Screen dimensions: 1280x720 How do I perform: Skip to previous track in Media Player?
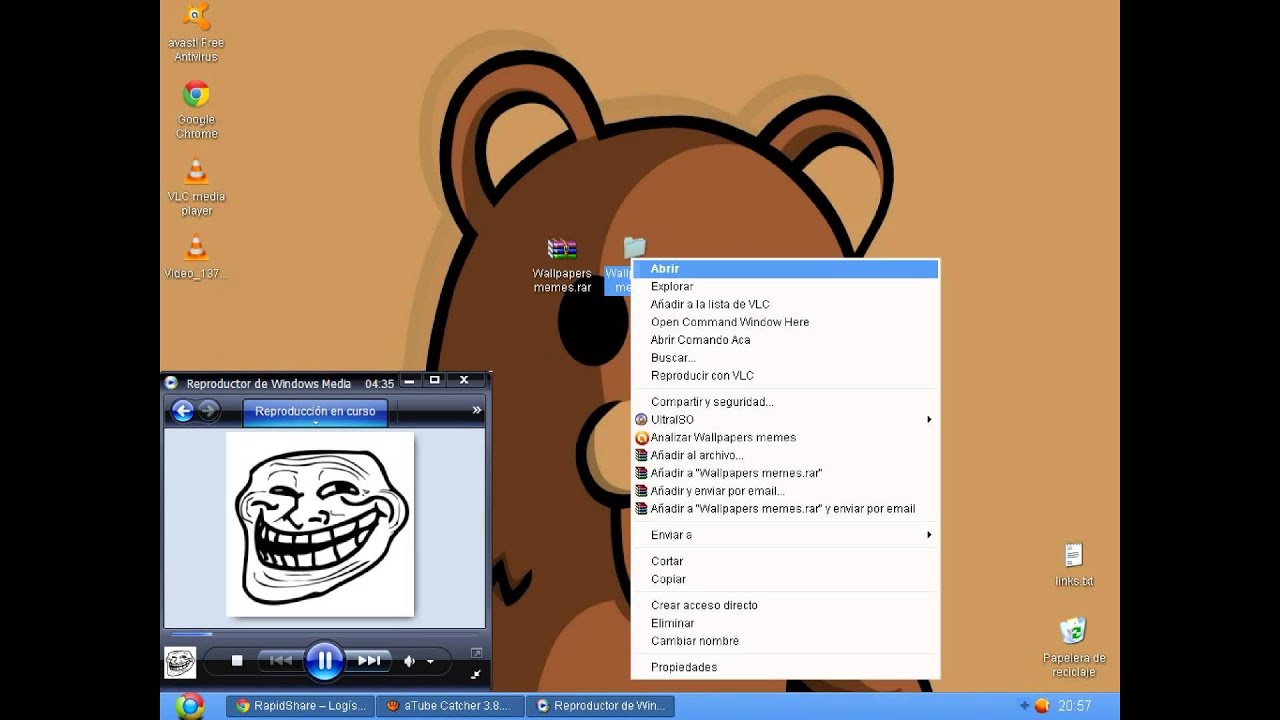(x=281, y=660)
